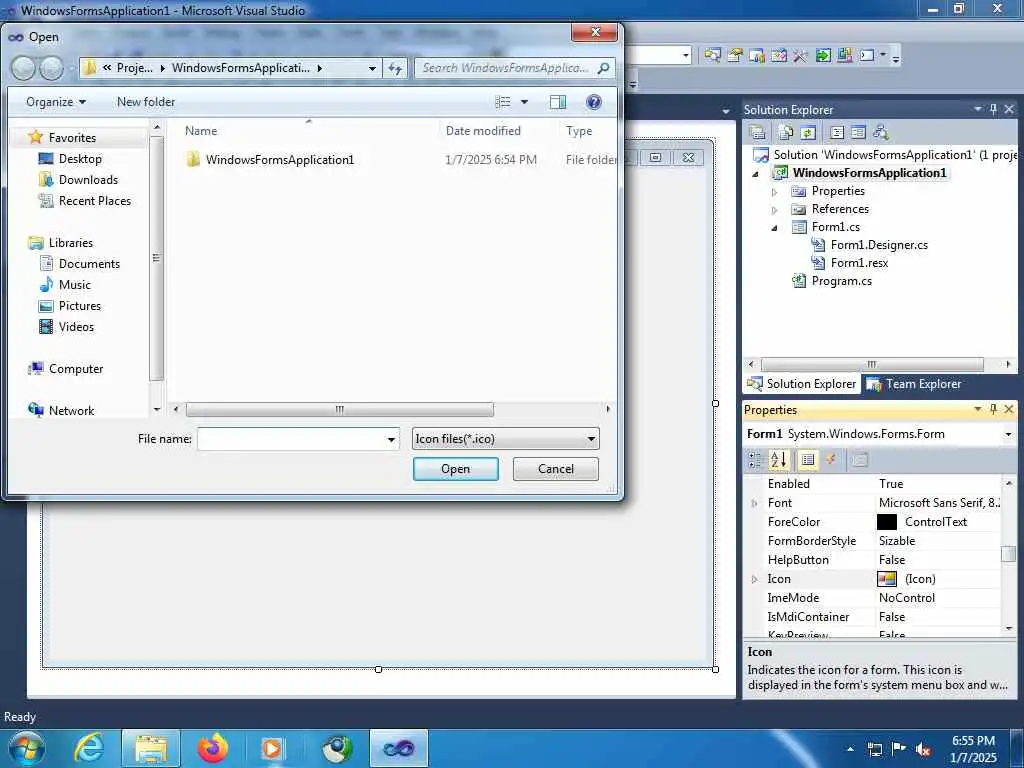The image size is (1024, 768).
Task: Click the Icon property thumbnail
Action: tap(886, 579)
